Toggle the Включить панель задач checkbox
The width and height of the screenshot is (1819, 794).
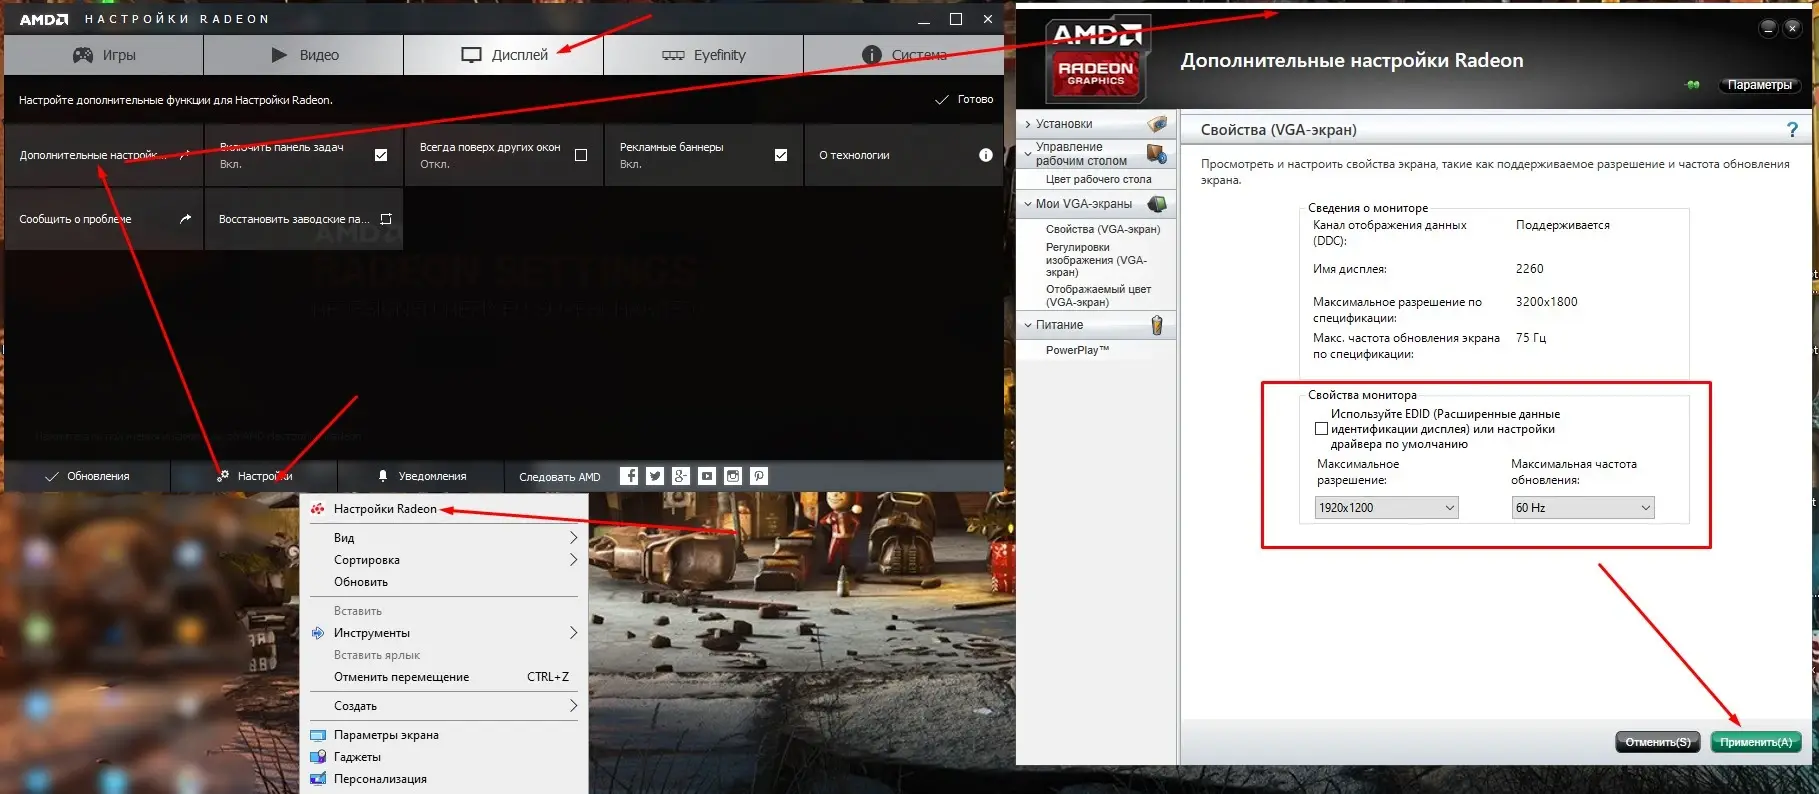point(381,155)
